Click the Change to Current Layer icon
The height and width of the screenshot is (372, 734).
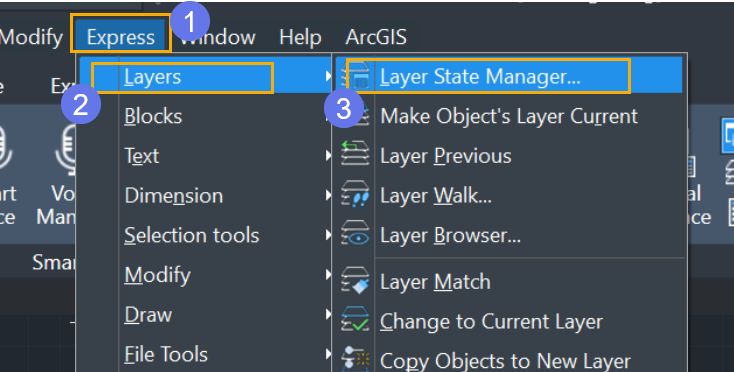click(355, 320)
